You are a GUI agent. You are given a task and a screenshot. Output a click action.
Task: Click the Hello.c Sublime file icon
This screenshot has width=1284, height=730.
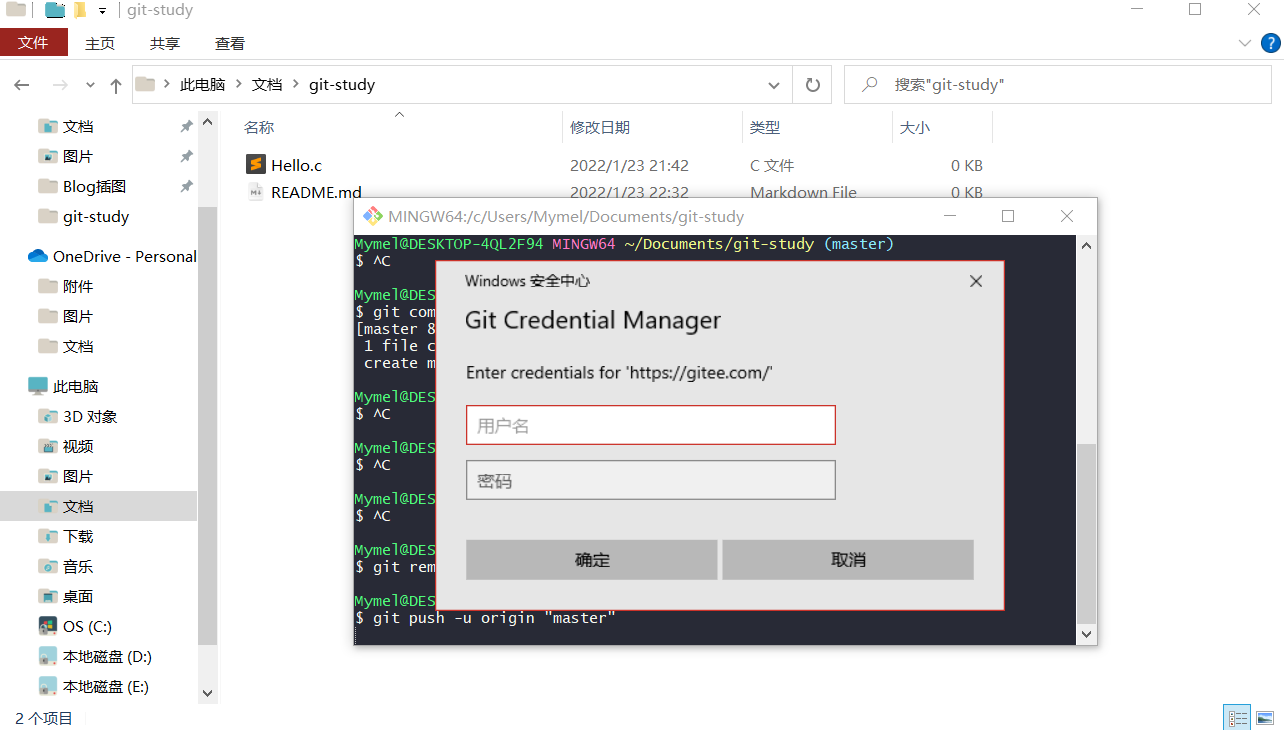[256, 165]
